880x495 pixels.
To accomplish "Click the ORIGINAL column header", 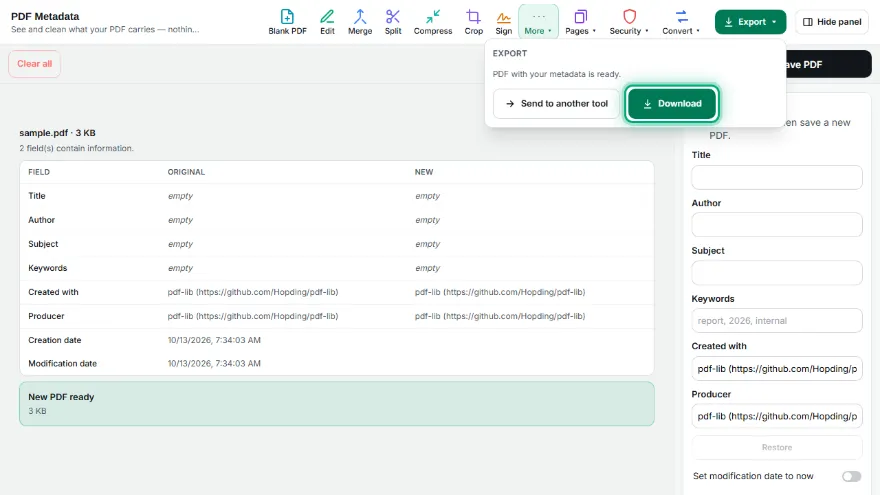I will (x=186, y=172).
